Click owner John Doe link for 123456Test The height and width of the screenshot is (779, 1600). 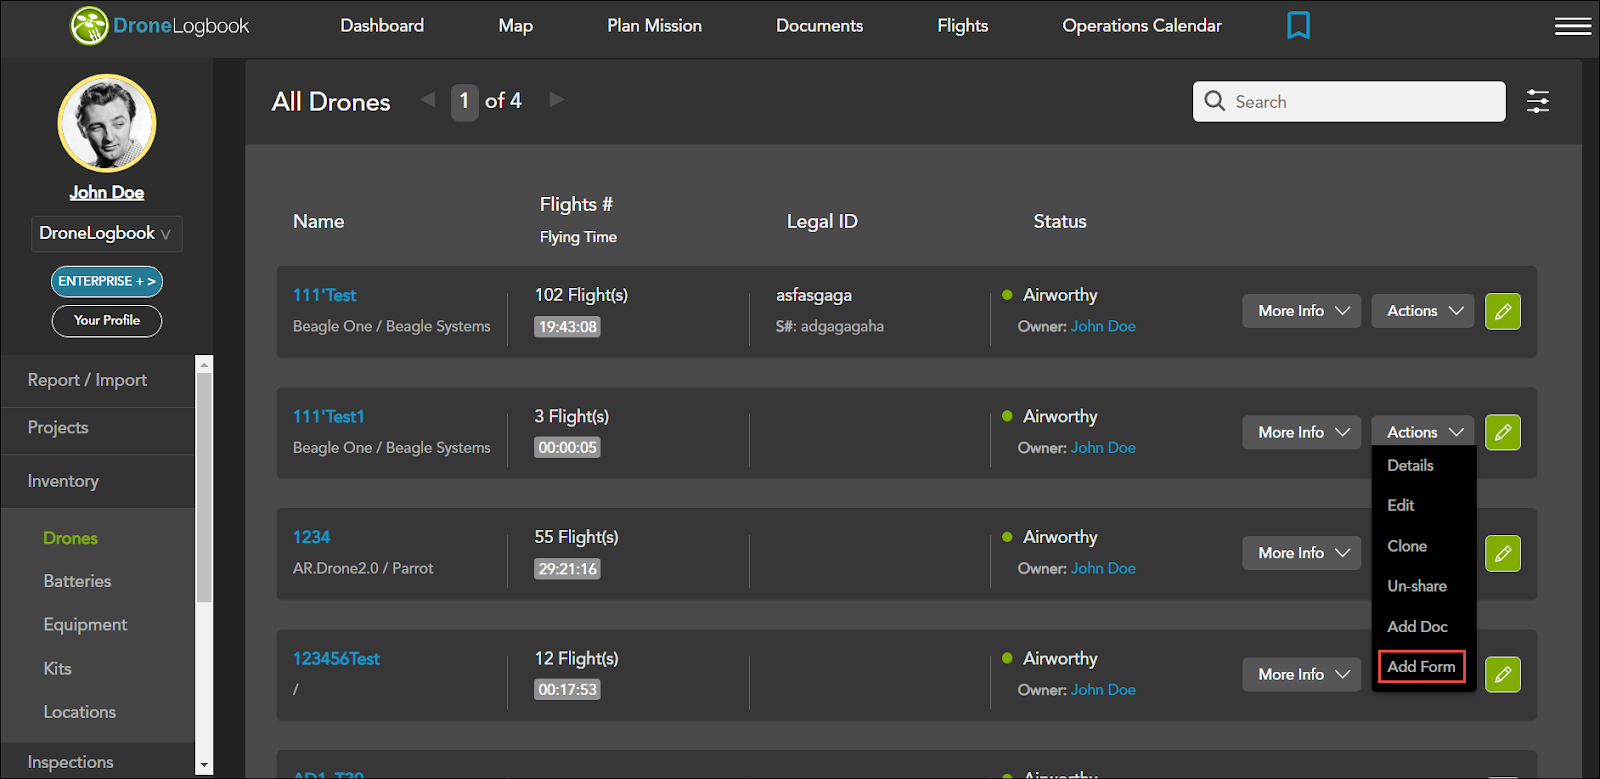click(1103, 689)
